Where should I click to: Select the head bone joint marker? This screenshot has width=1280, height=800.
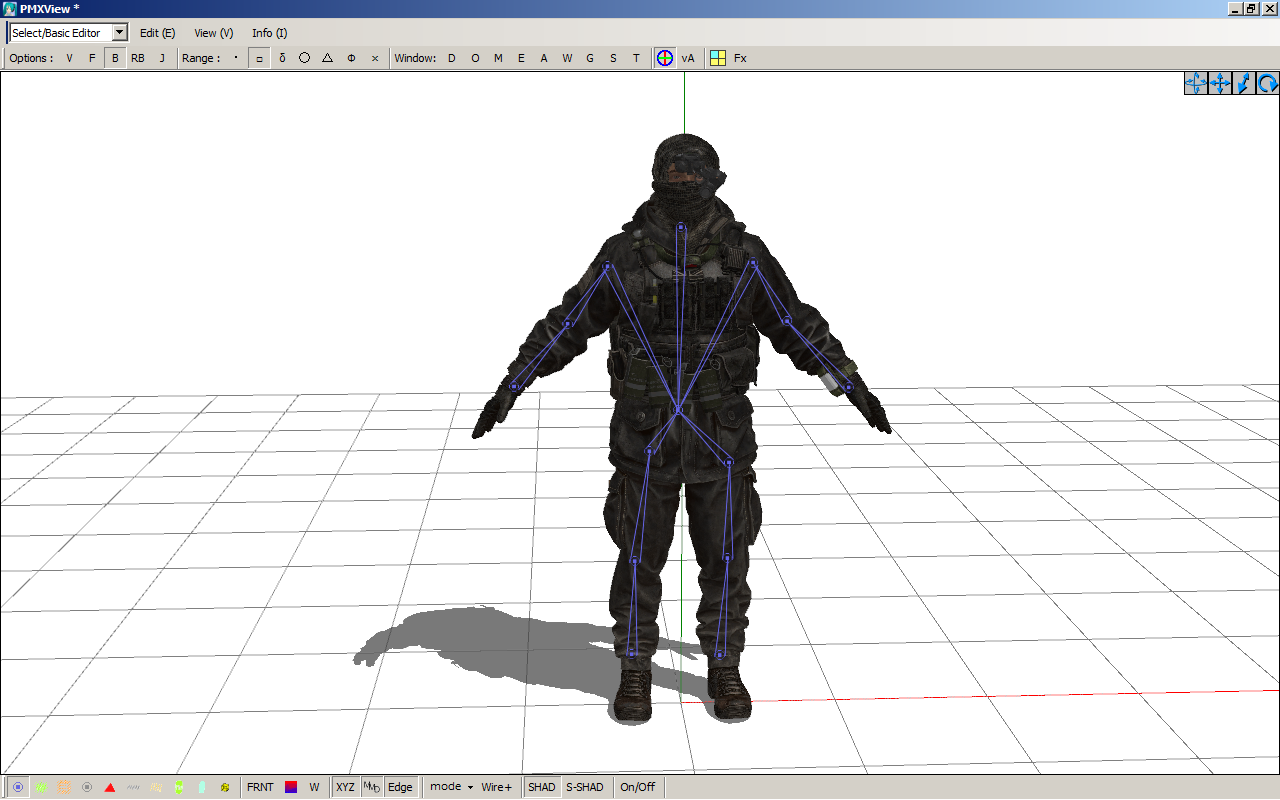tap(681, 227)
